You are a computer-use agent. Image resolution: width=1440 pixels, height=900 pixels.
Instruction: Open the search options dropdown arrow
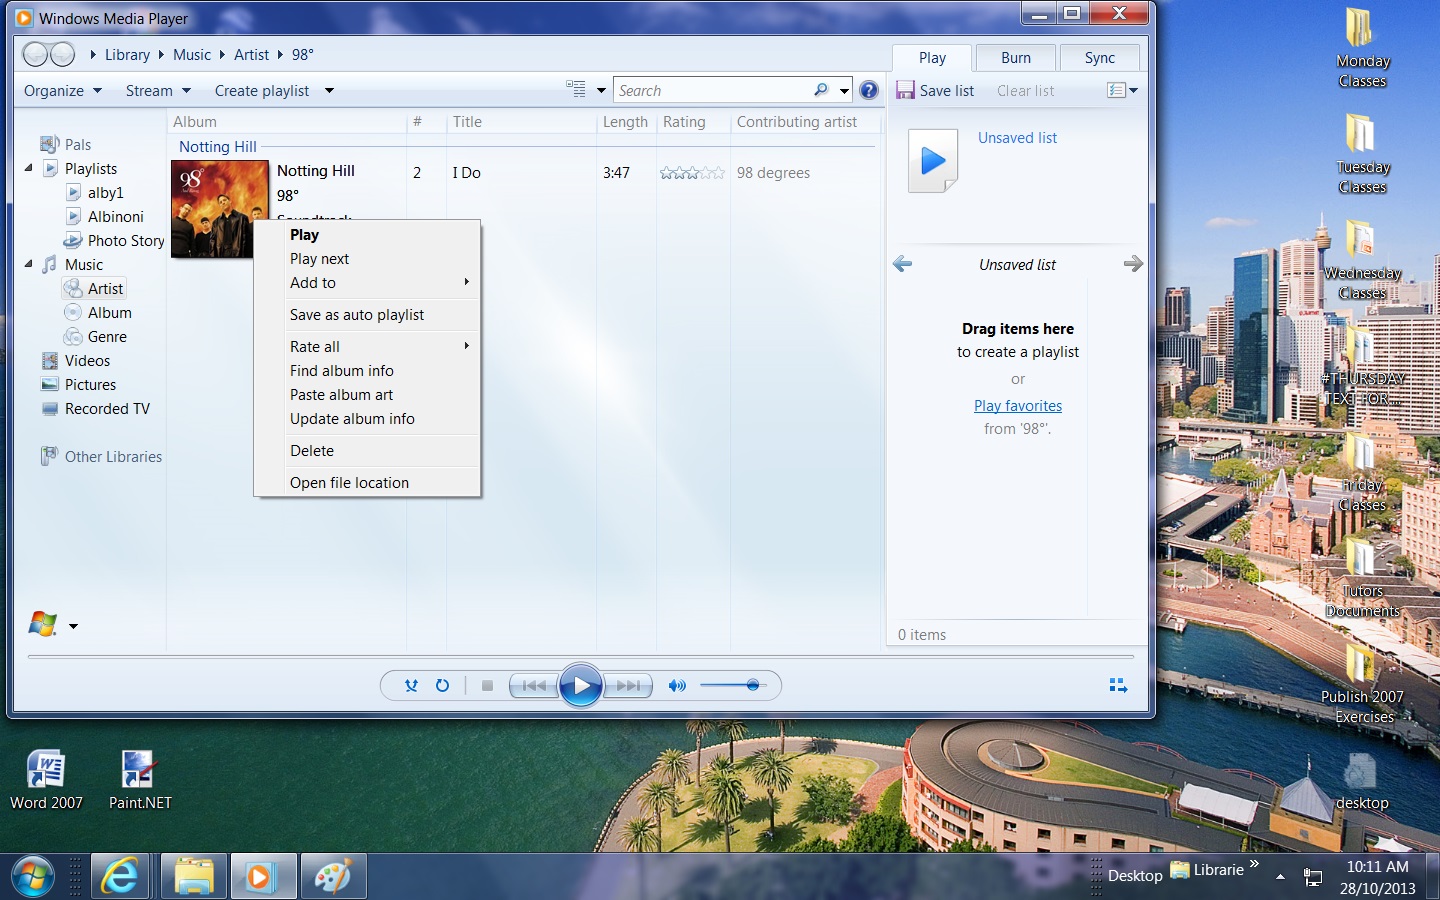coord(845,91)
